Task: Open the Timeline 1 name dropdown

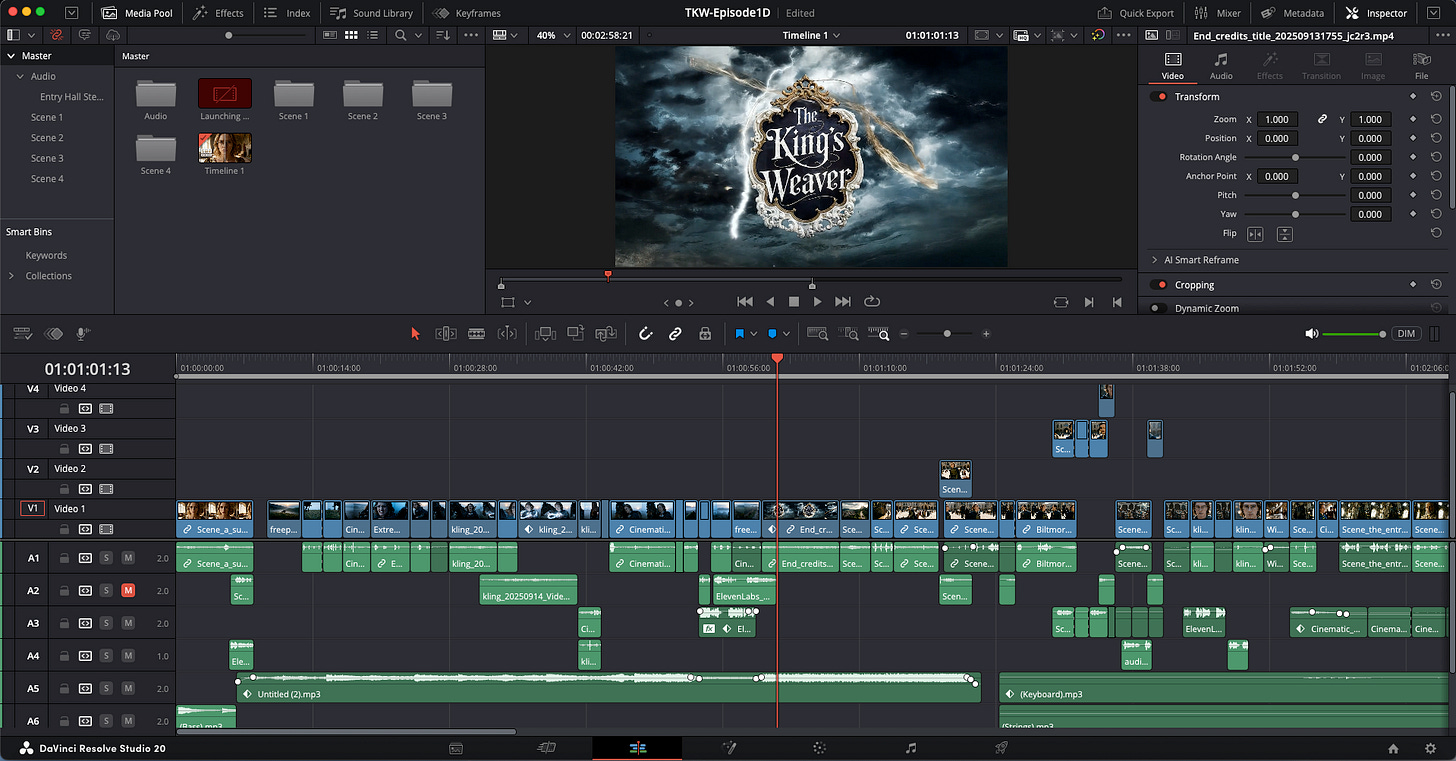Action: coord(811,35)
